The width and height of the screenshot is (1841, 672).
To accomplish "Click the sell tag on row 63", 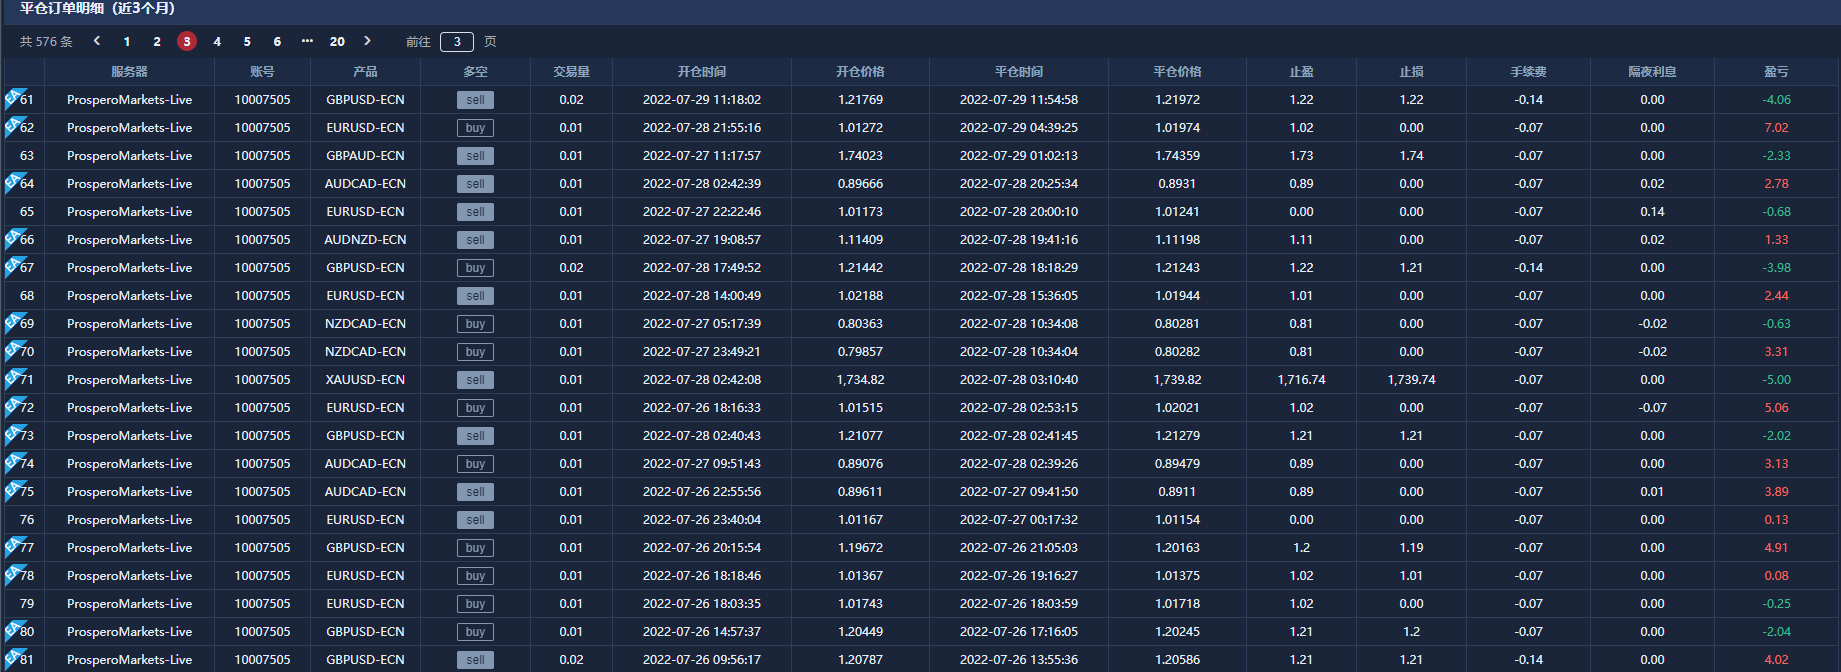I will point(475,156).
